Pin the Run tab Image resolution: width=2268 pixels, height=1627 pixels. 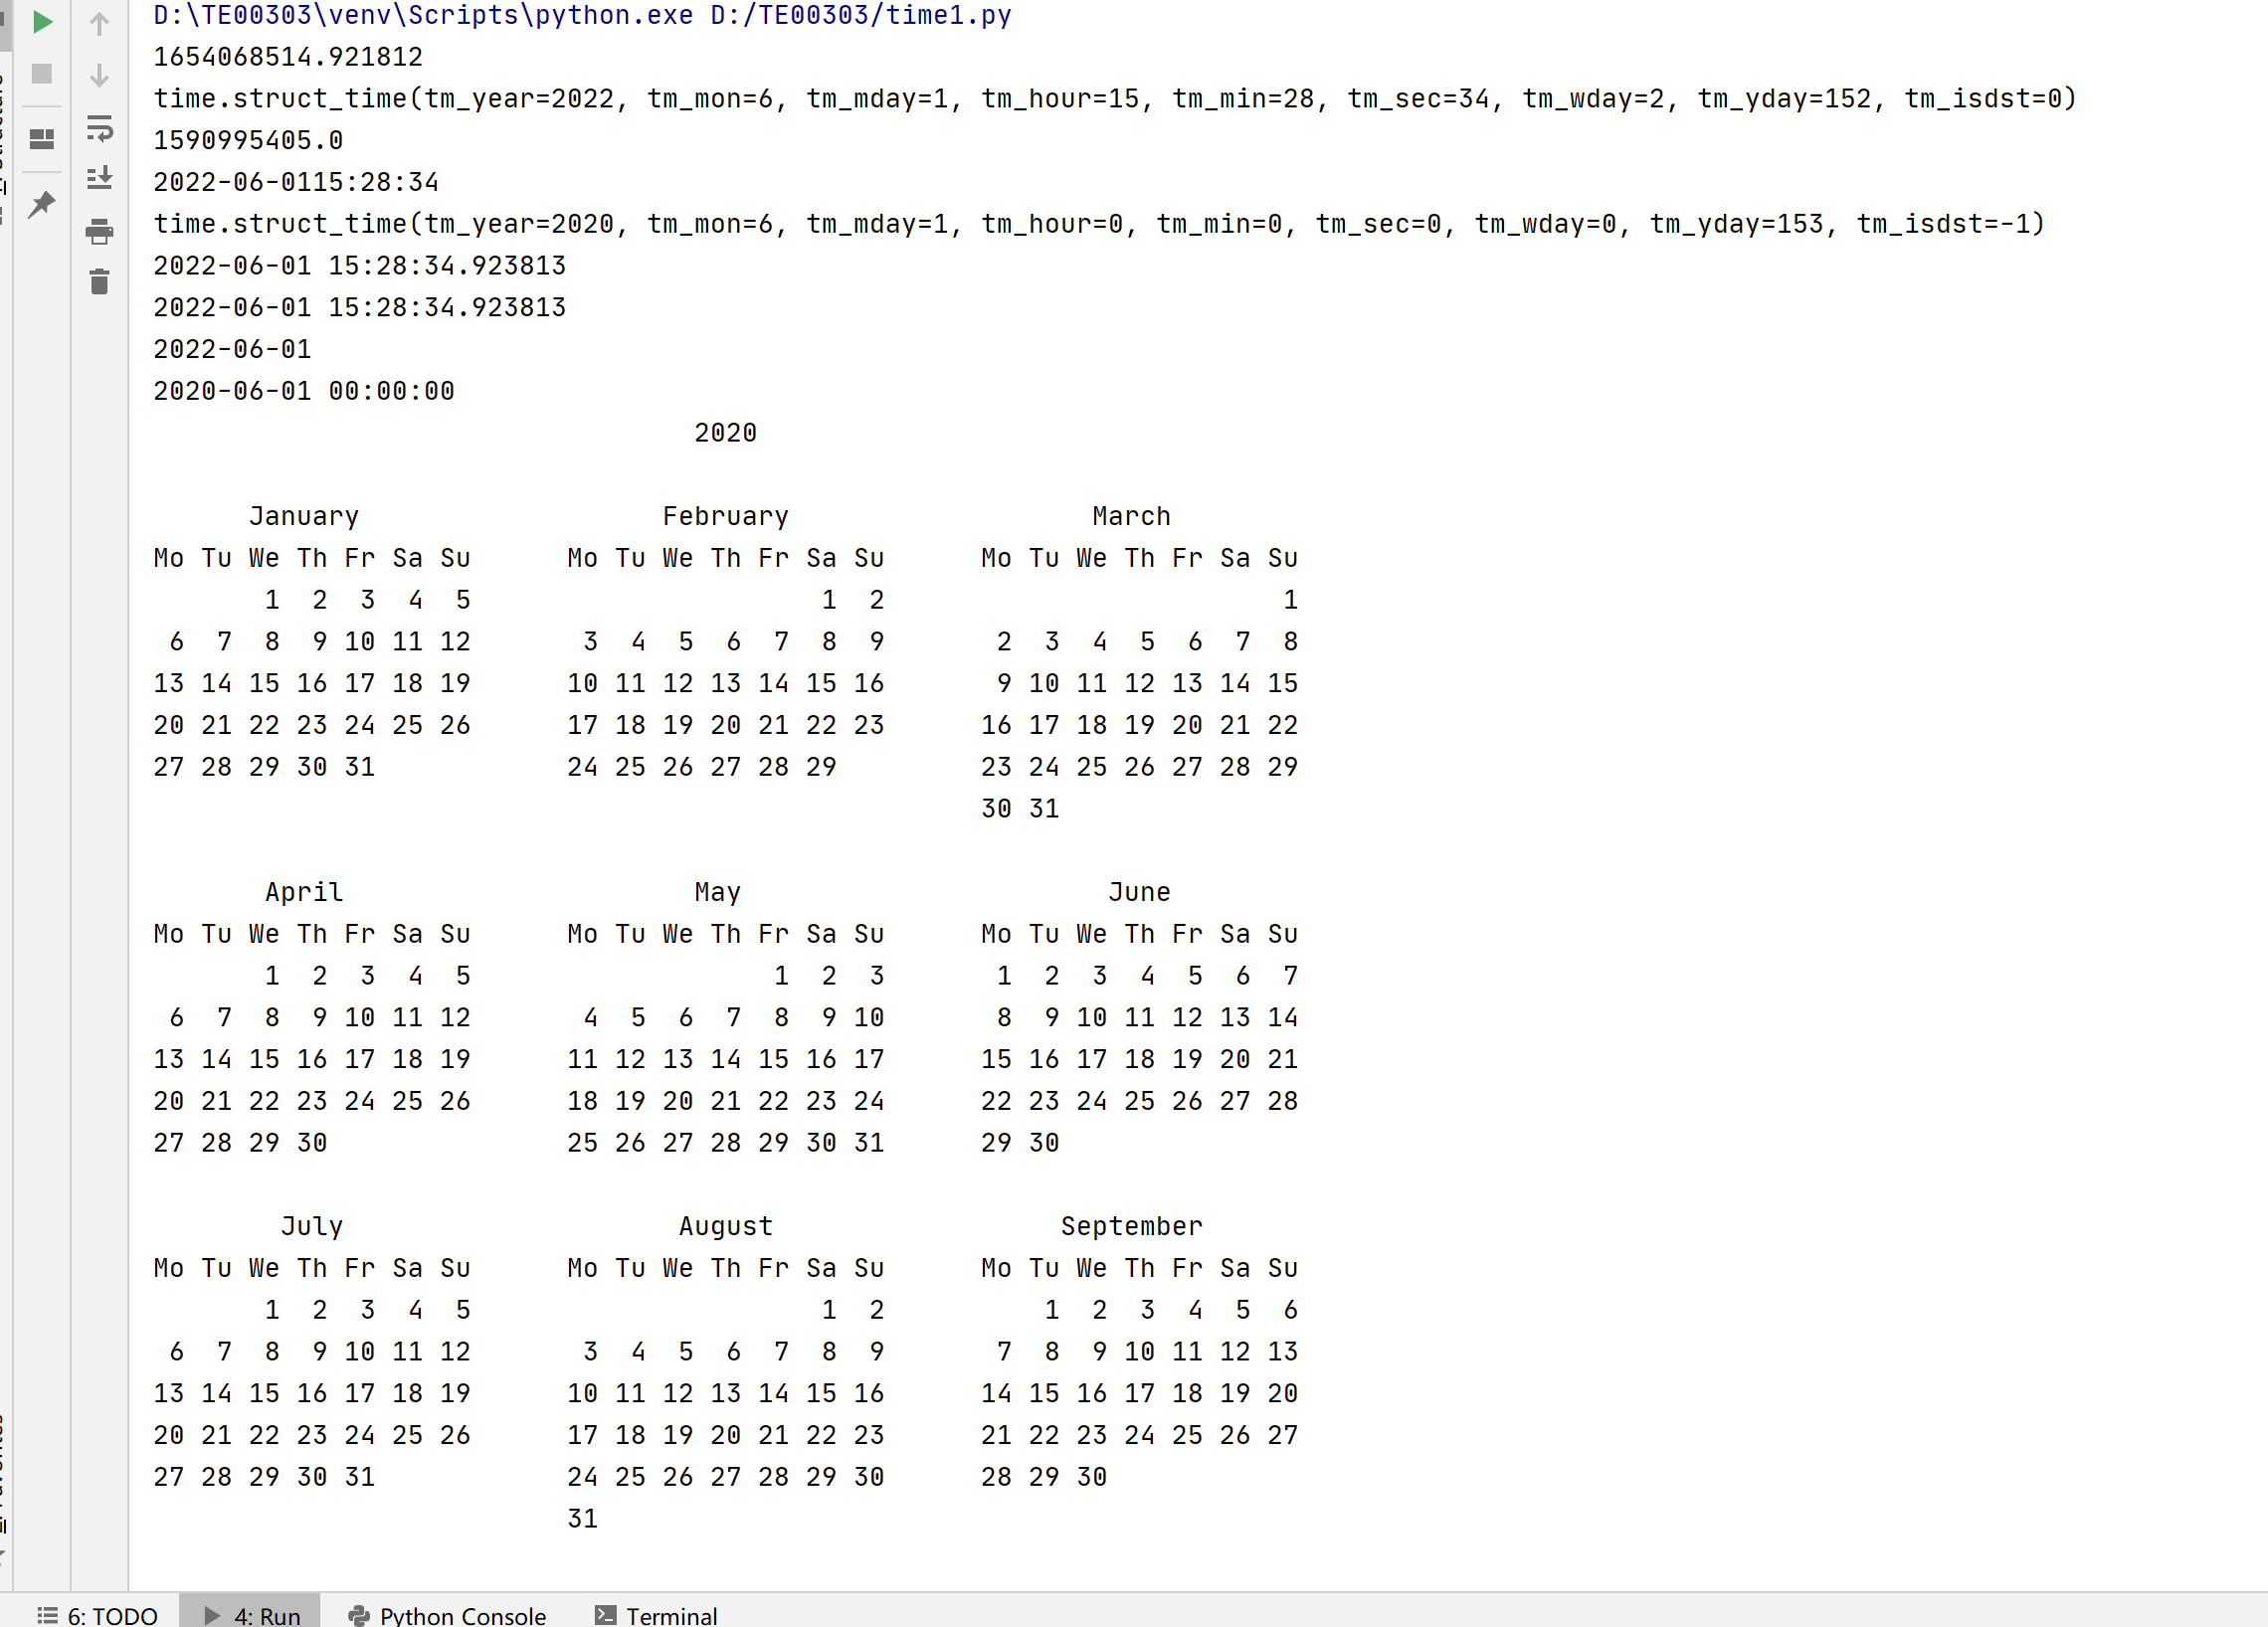pyautogui.click(x=42, y=205)
